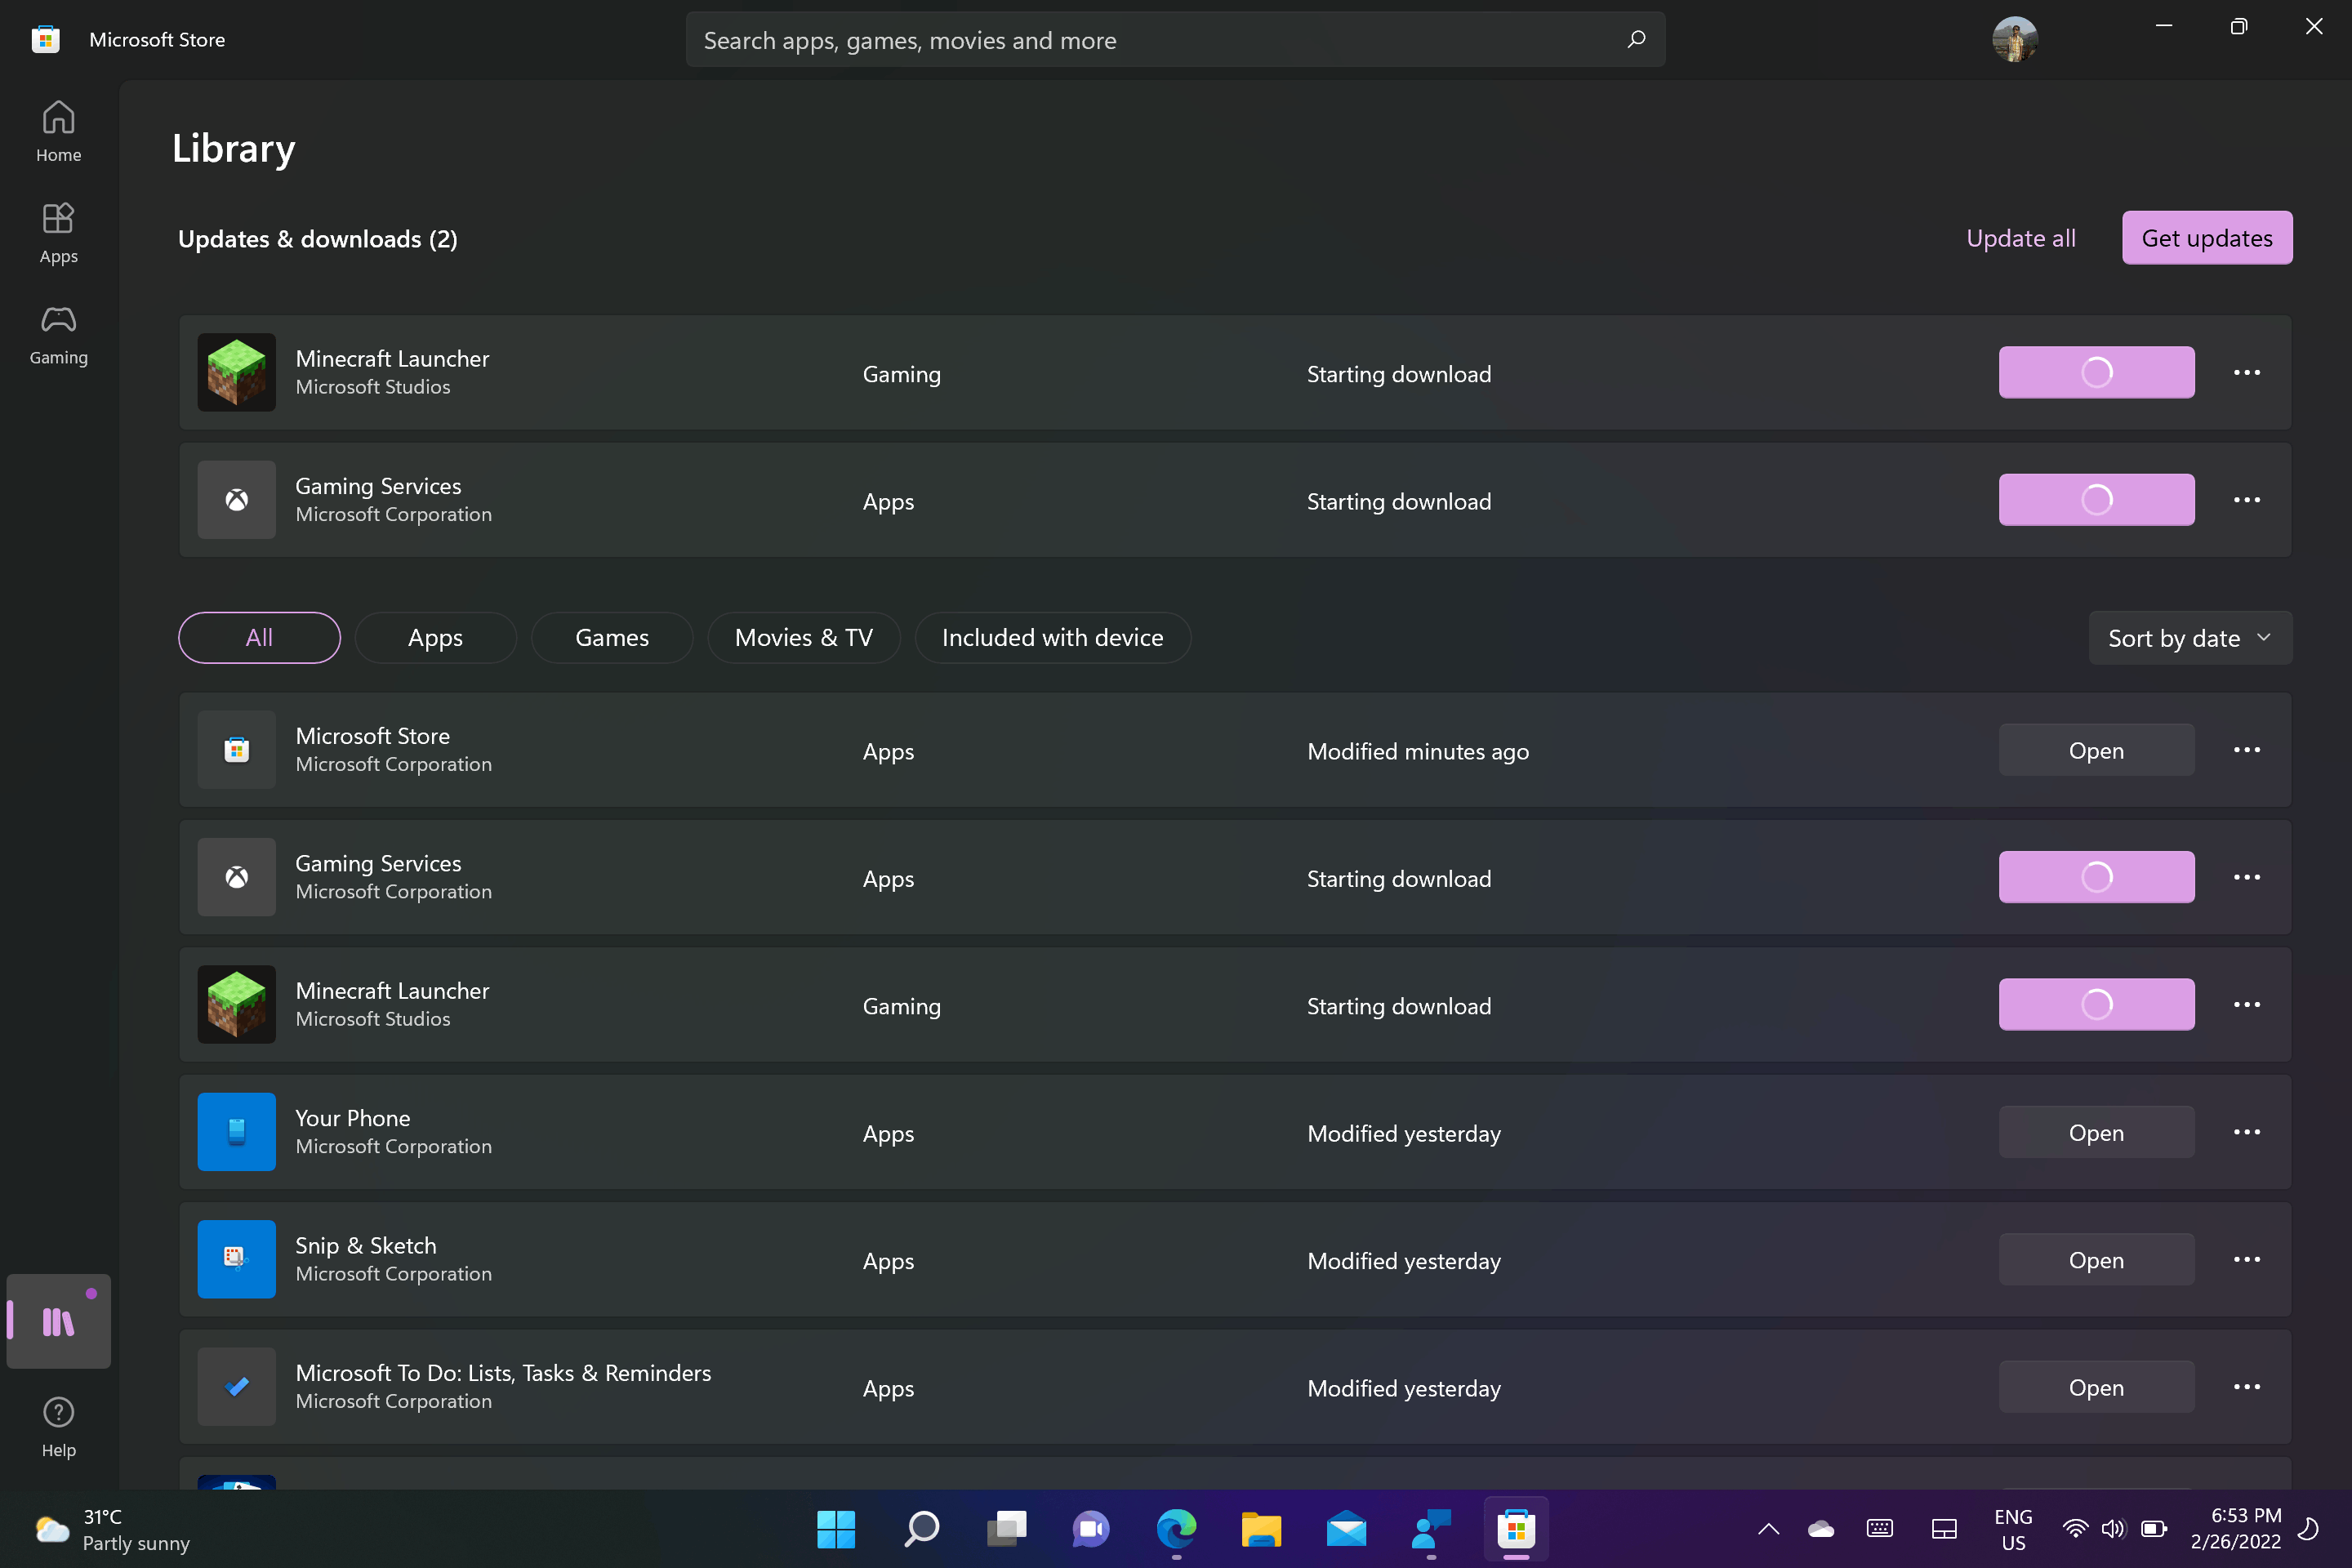Click the Snip & Sketch app icon
The image size is (2352, 1568).
234,1258
